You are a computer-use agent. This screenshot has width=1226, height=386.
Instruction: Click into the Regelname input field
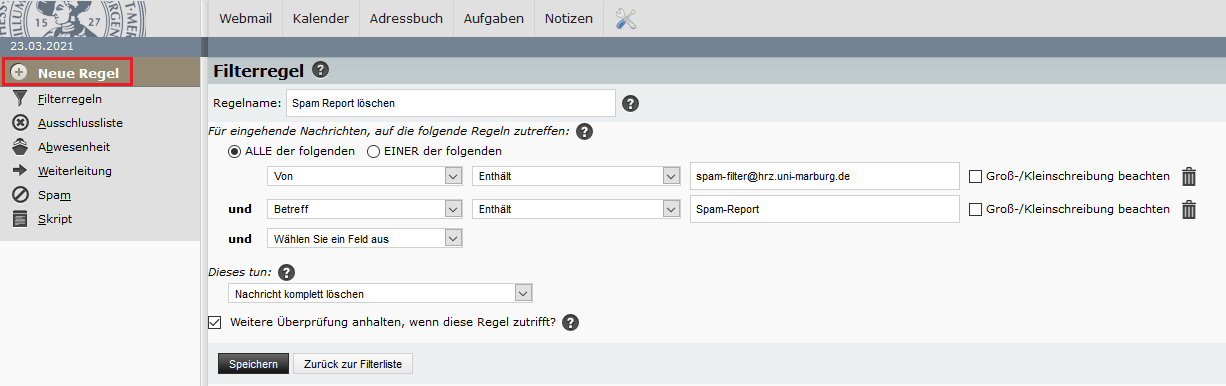pyautogui.click(x=451, y=103)
